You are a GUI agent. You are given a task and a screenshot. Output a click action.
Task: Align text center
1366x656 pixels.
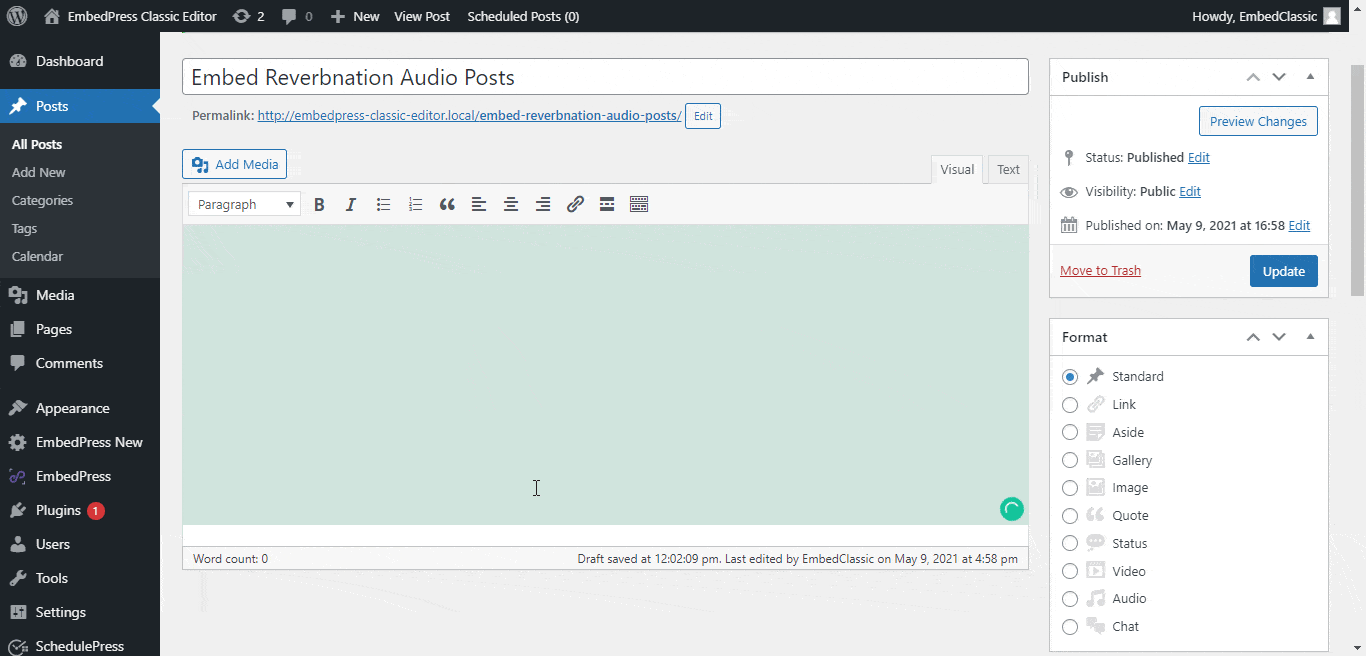[511, 204]
